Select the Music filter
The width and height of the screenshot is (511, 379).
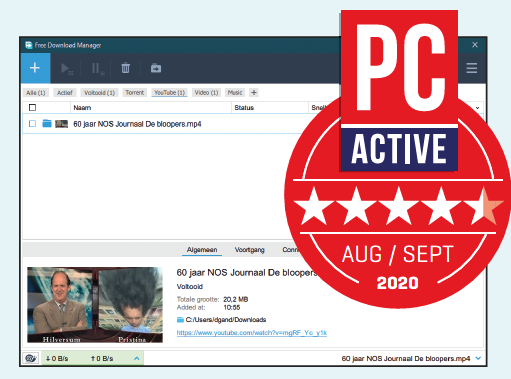click(235, 93)
